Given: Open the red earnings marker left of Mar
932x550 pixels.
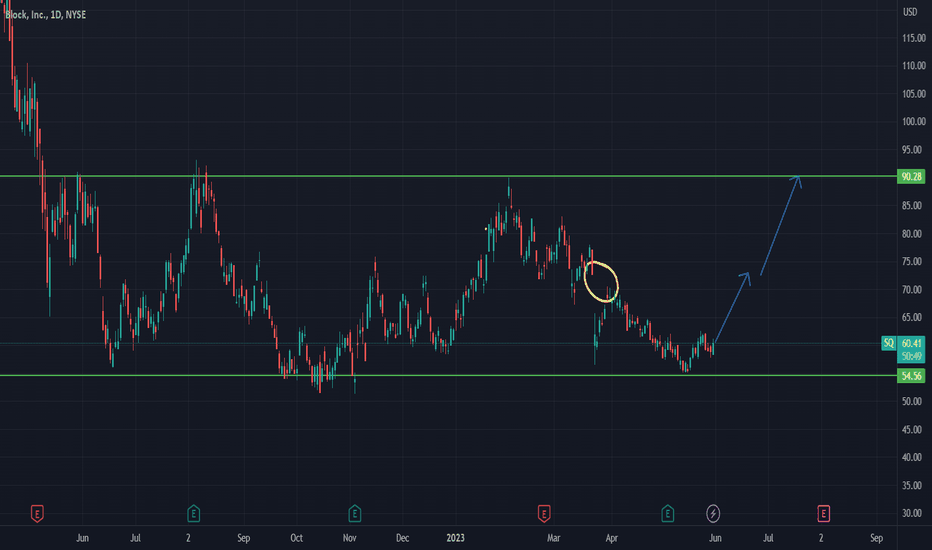Looking at the screenshot, I should click(544, 513).
